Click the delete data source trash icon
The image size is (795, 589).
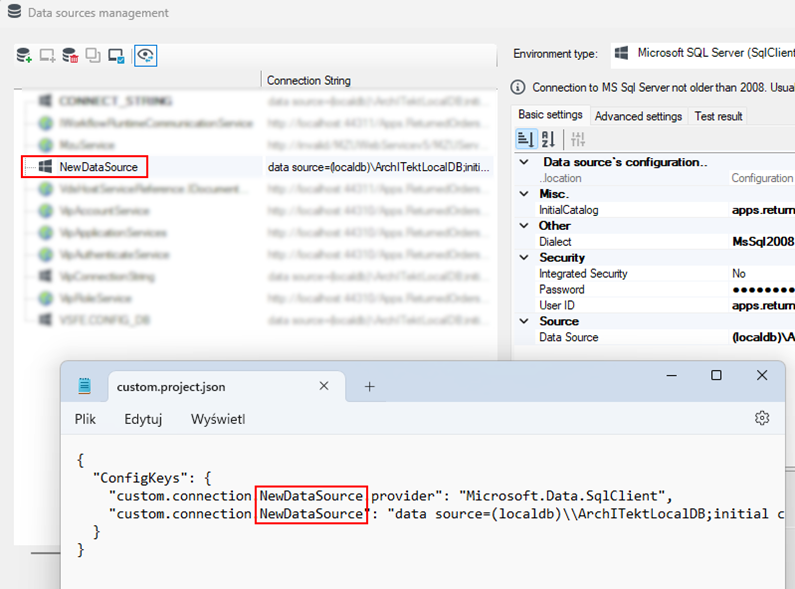[x=70, y=55]
